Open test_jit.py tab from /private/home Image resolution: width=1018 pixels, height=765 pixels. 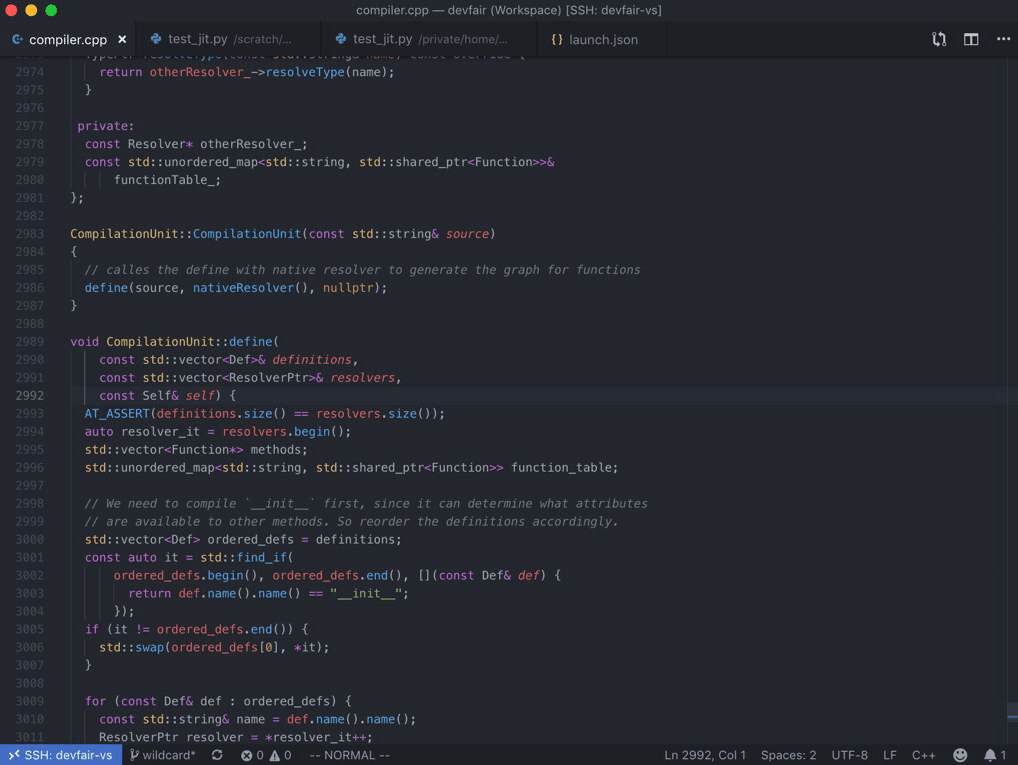click(429, 40)
